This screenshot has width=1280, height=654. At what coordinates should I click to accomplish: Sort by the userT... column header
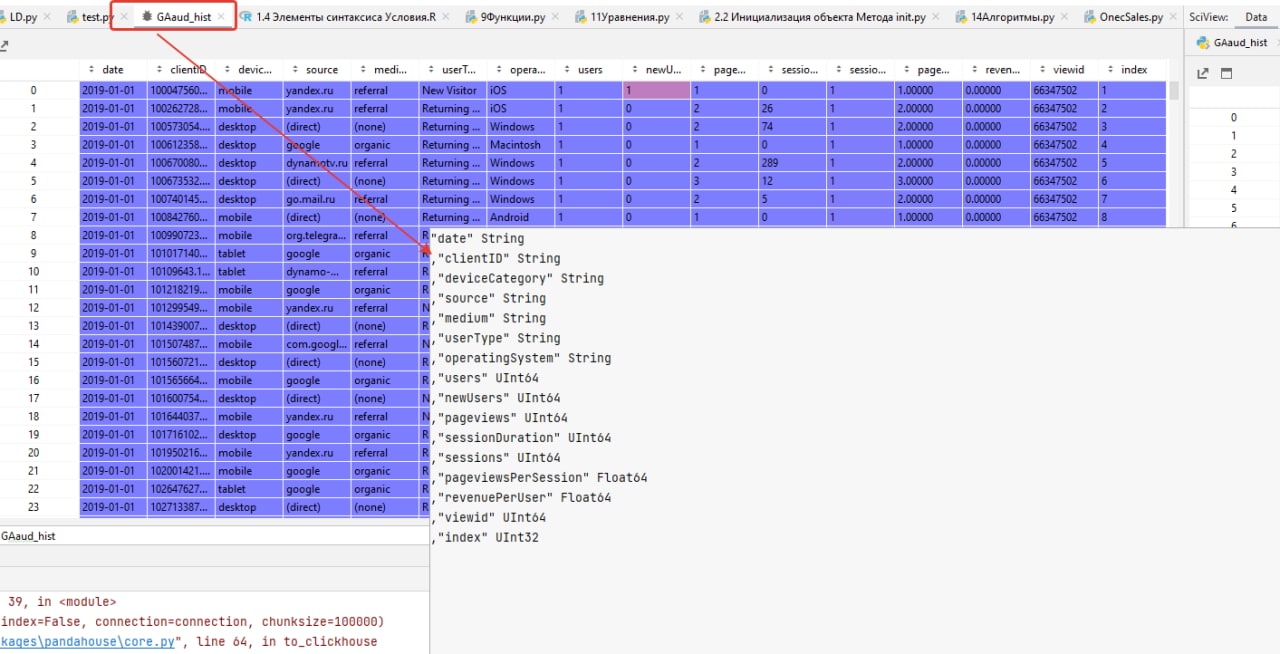pos(453,70)
